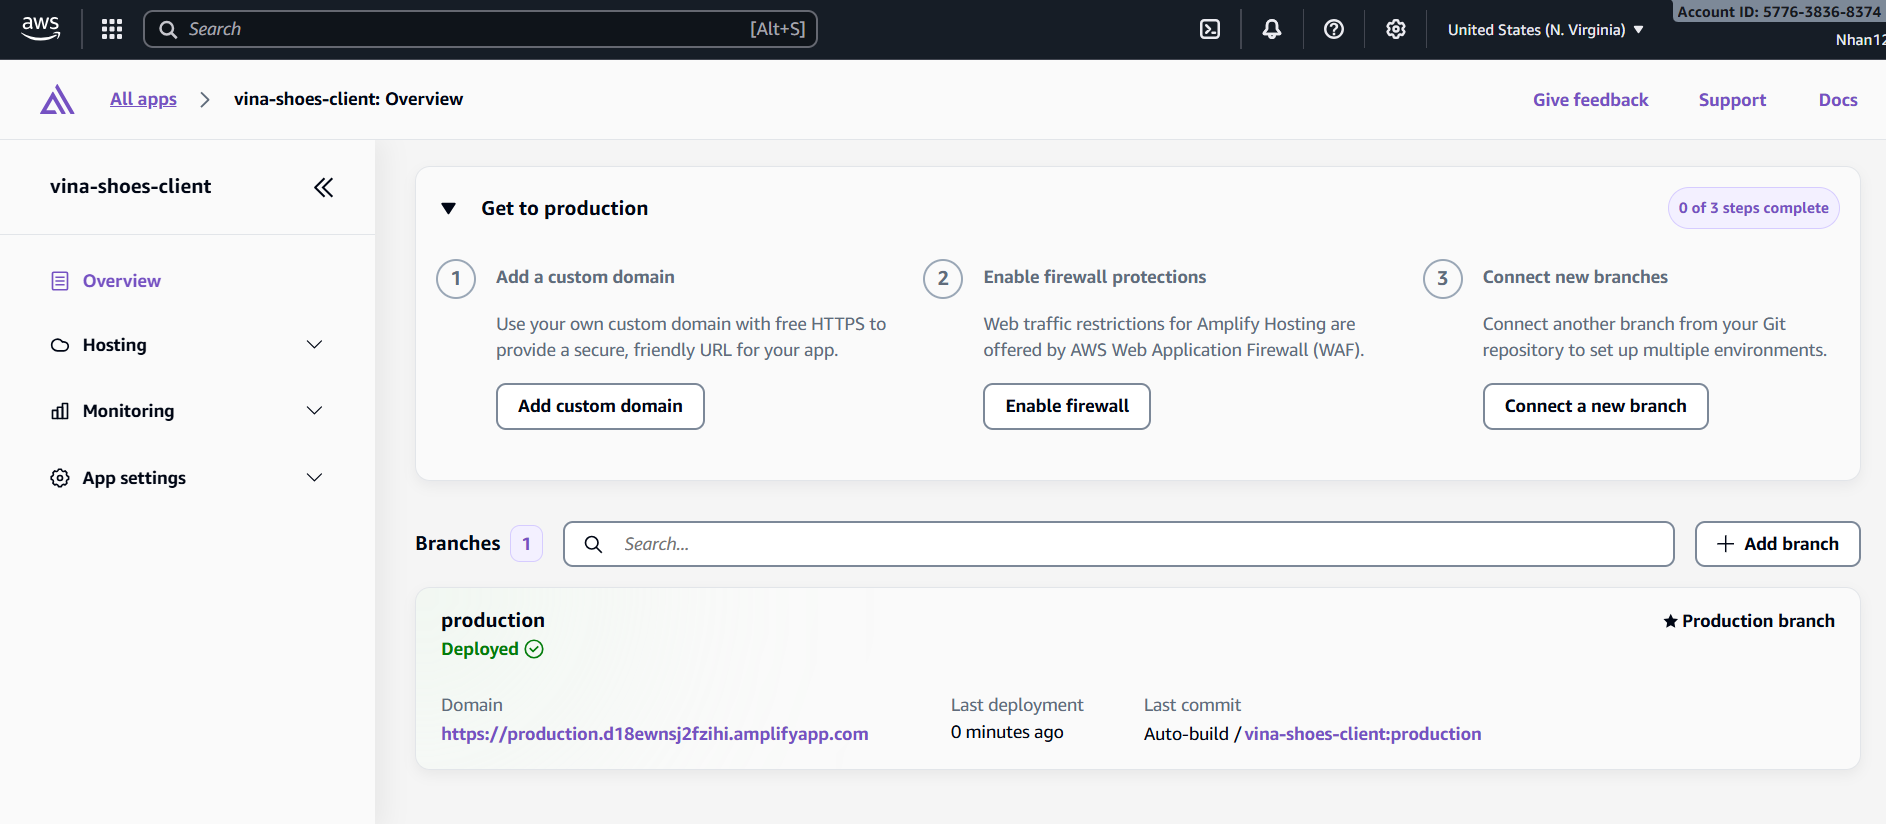Expand the Monitoring menu chevron

pos(314,411)
